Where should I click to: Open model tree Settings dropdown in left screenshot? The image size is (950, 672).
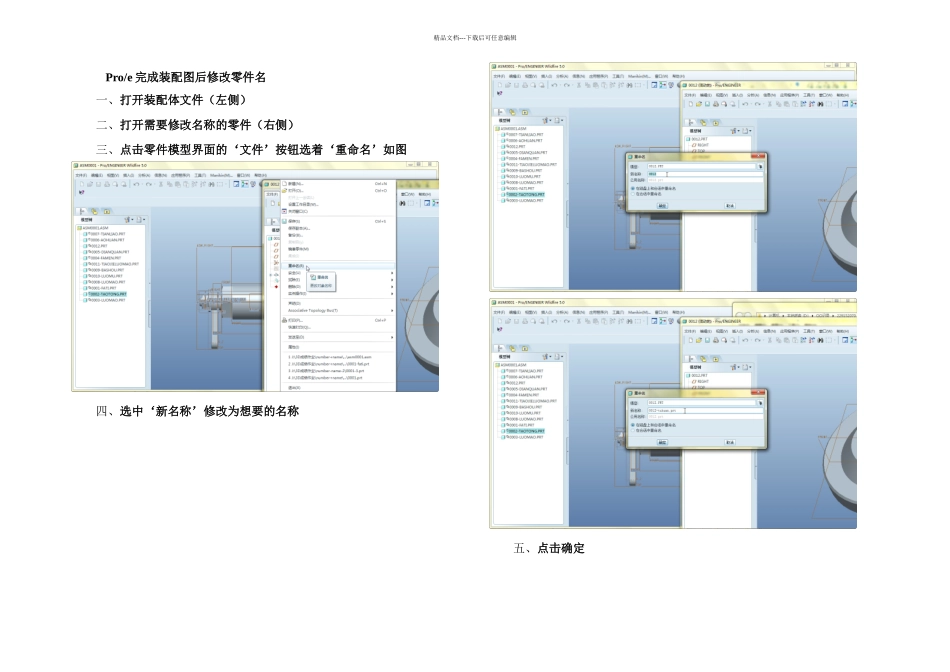pyautogui.click(x=128, y=219)
